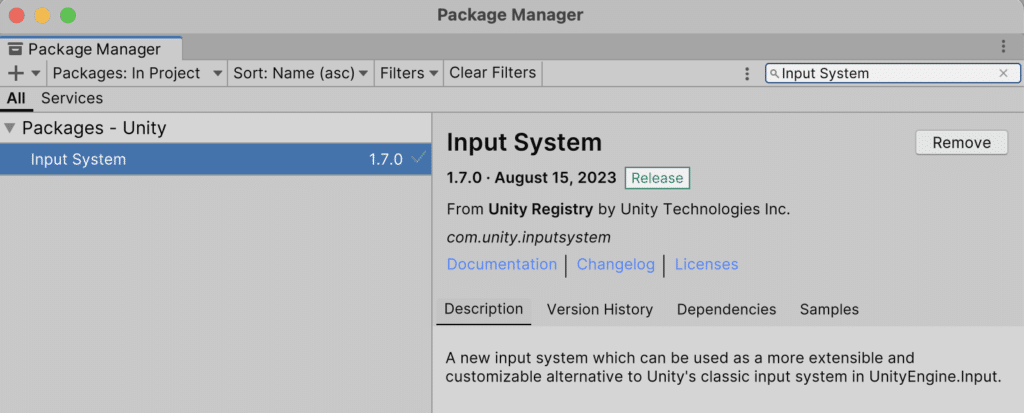Open the toolbar three-dot options menu

coord(747,73)
